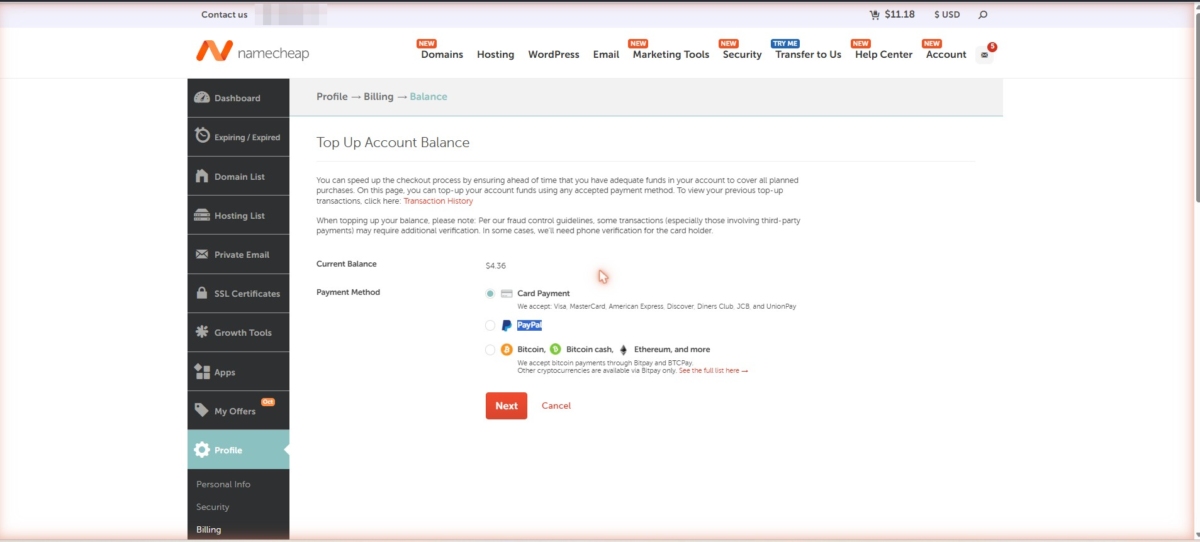Open the Hosting menu
1200x542 pixels.
[x=495, y=55]
